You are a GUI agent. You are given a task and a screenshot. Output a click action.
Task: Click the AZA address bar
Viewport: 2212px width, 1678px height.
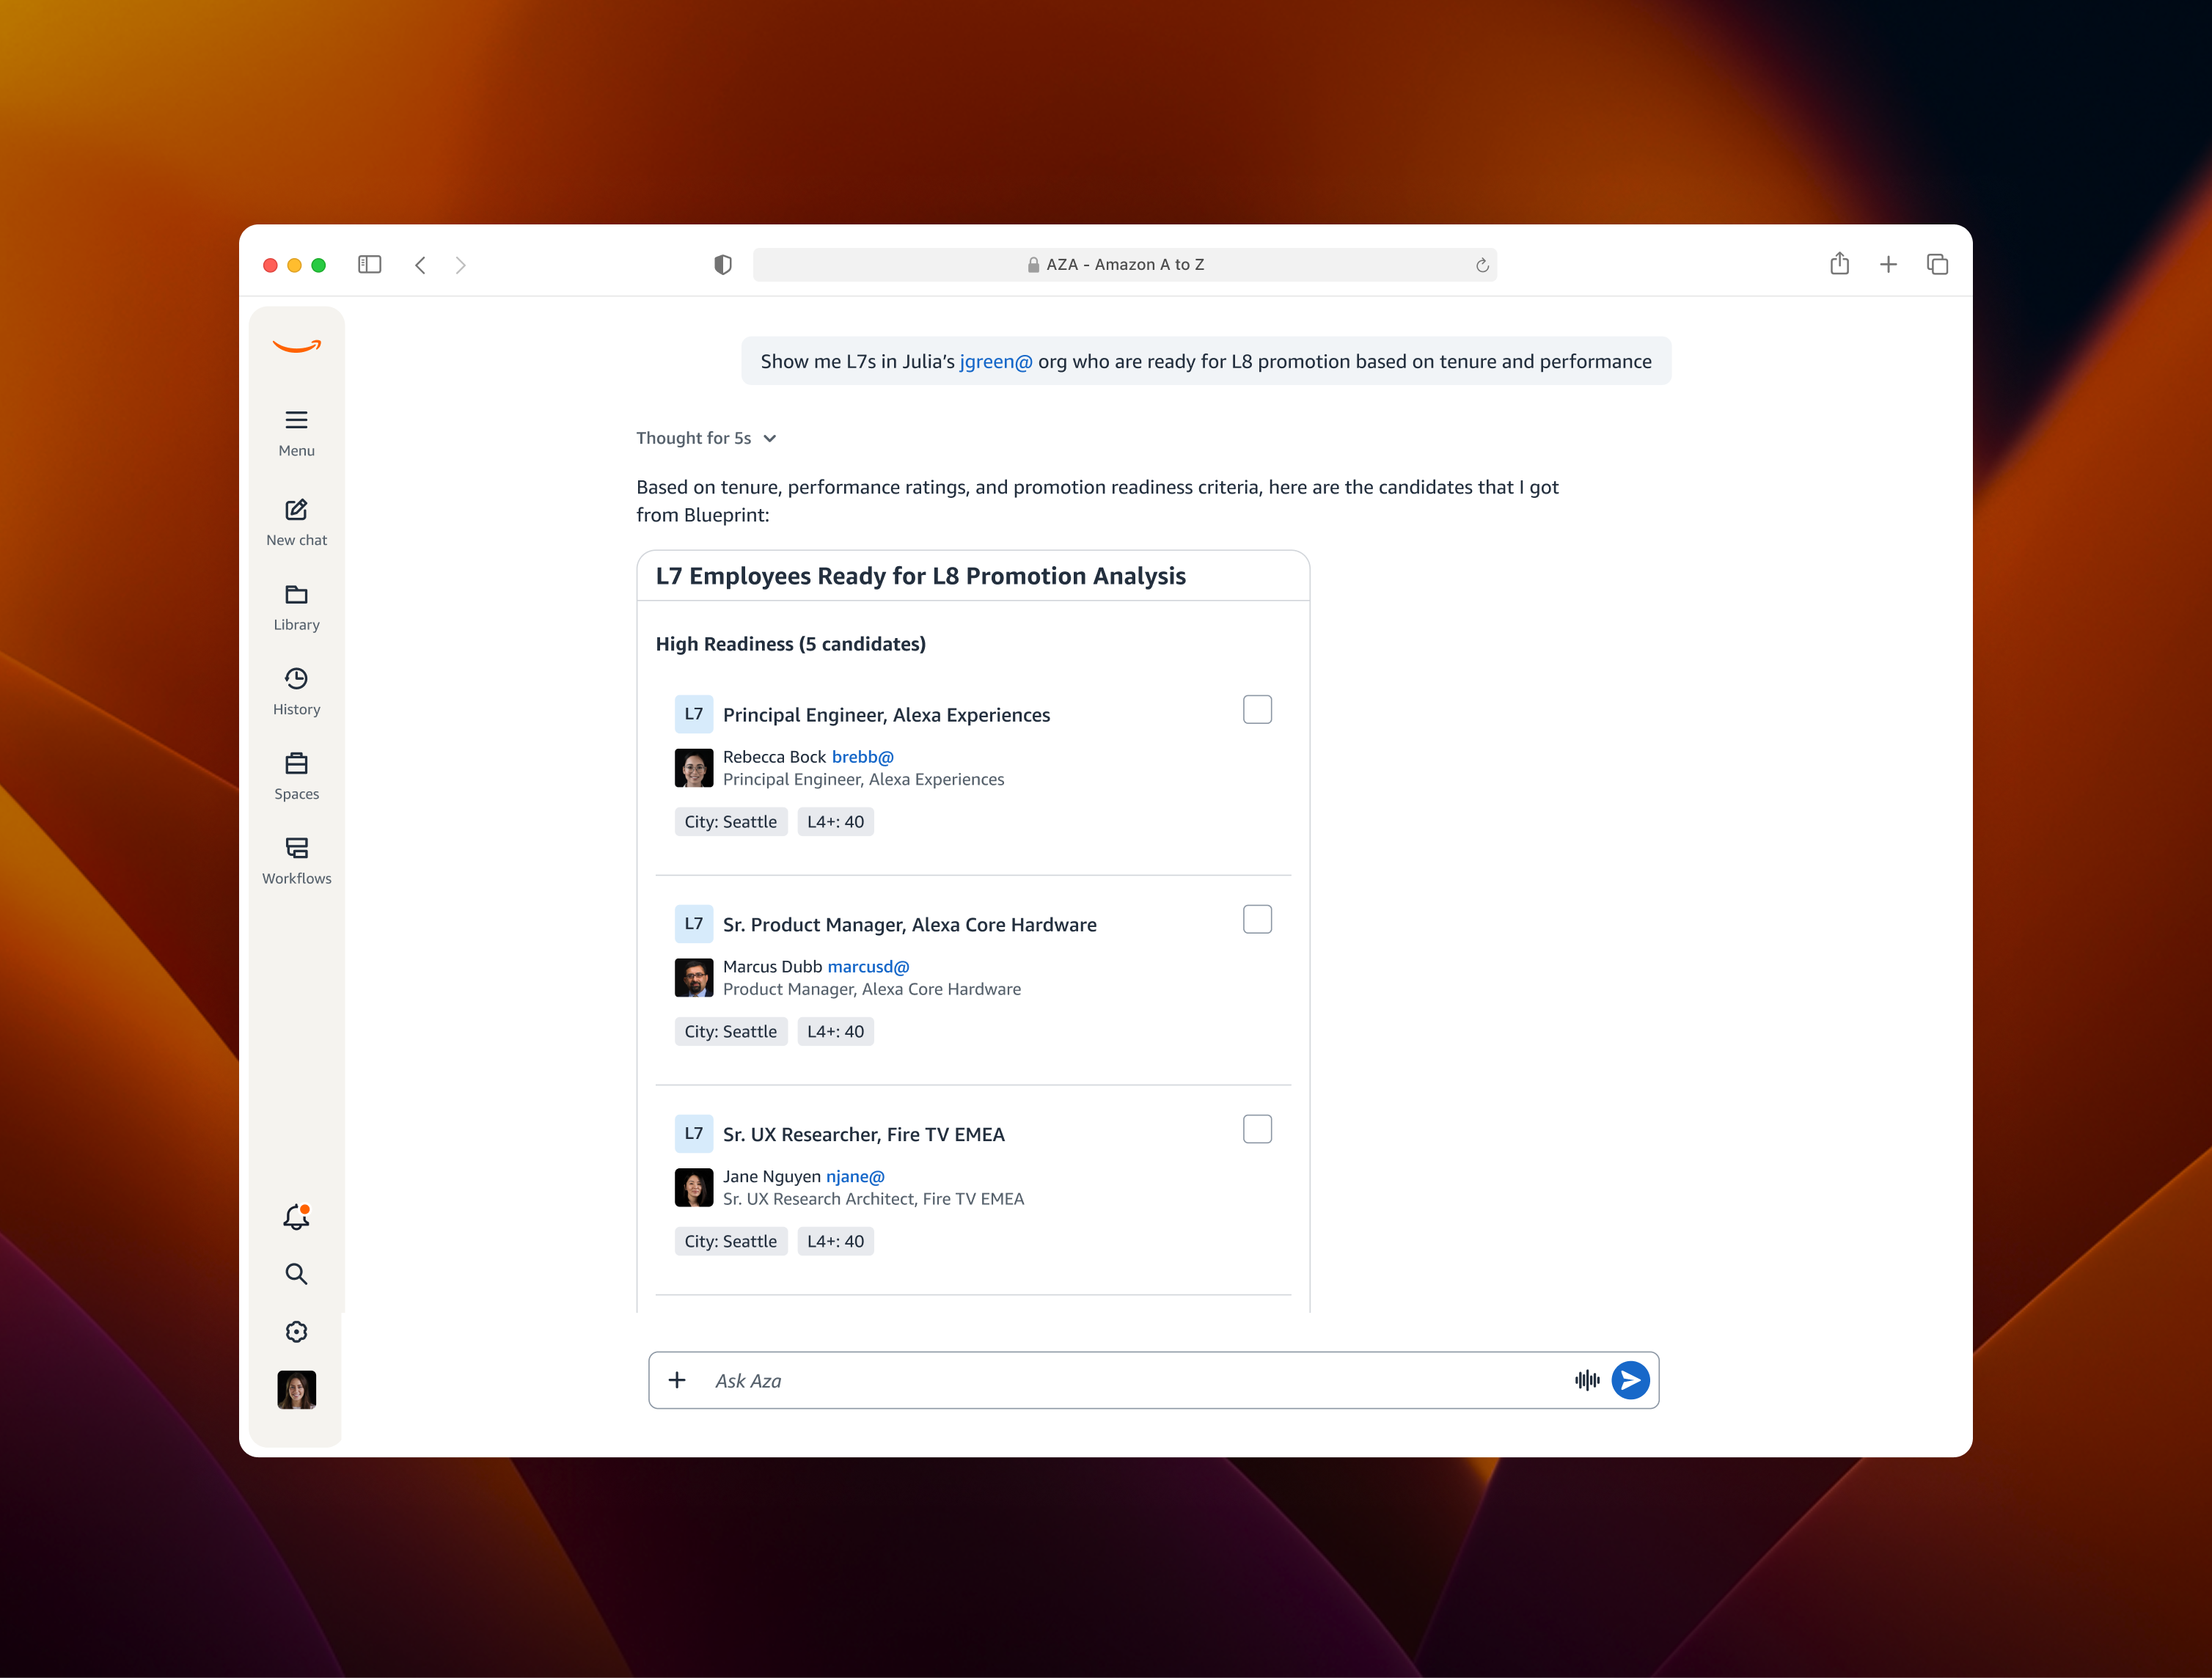tap(1124, 265)
